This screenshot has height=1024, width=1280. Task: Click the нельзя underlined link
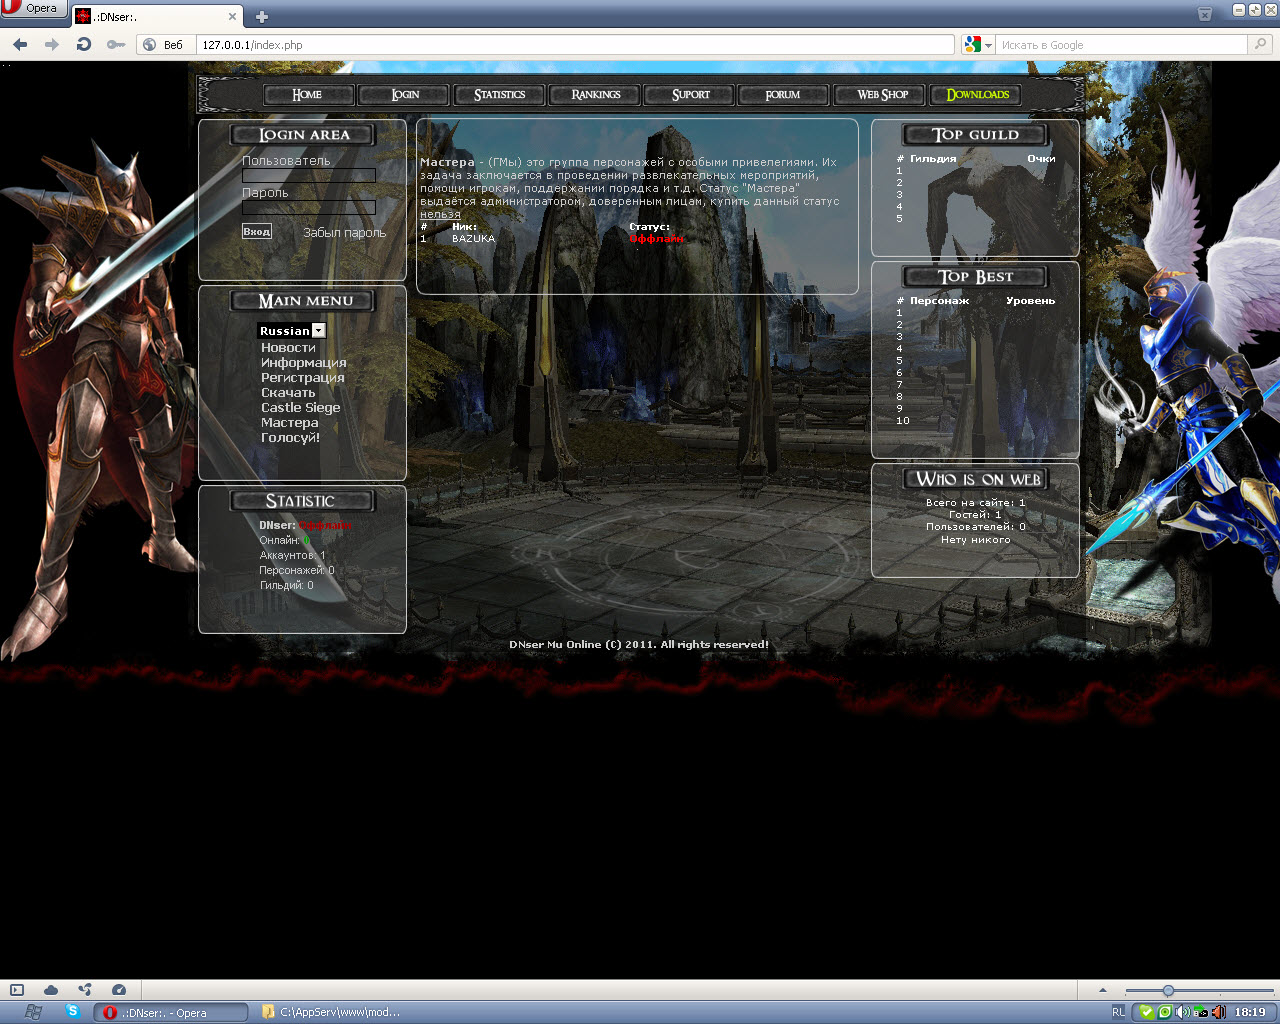[x=440, y=214]
